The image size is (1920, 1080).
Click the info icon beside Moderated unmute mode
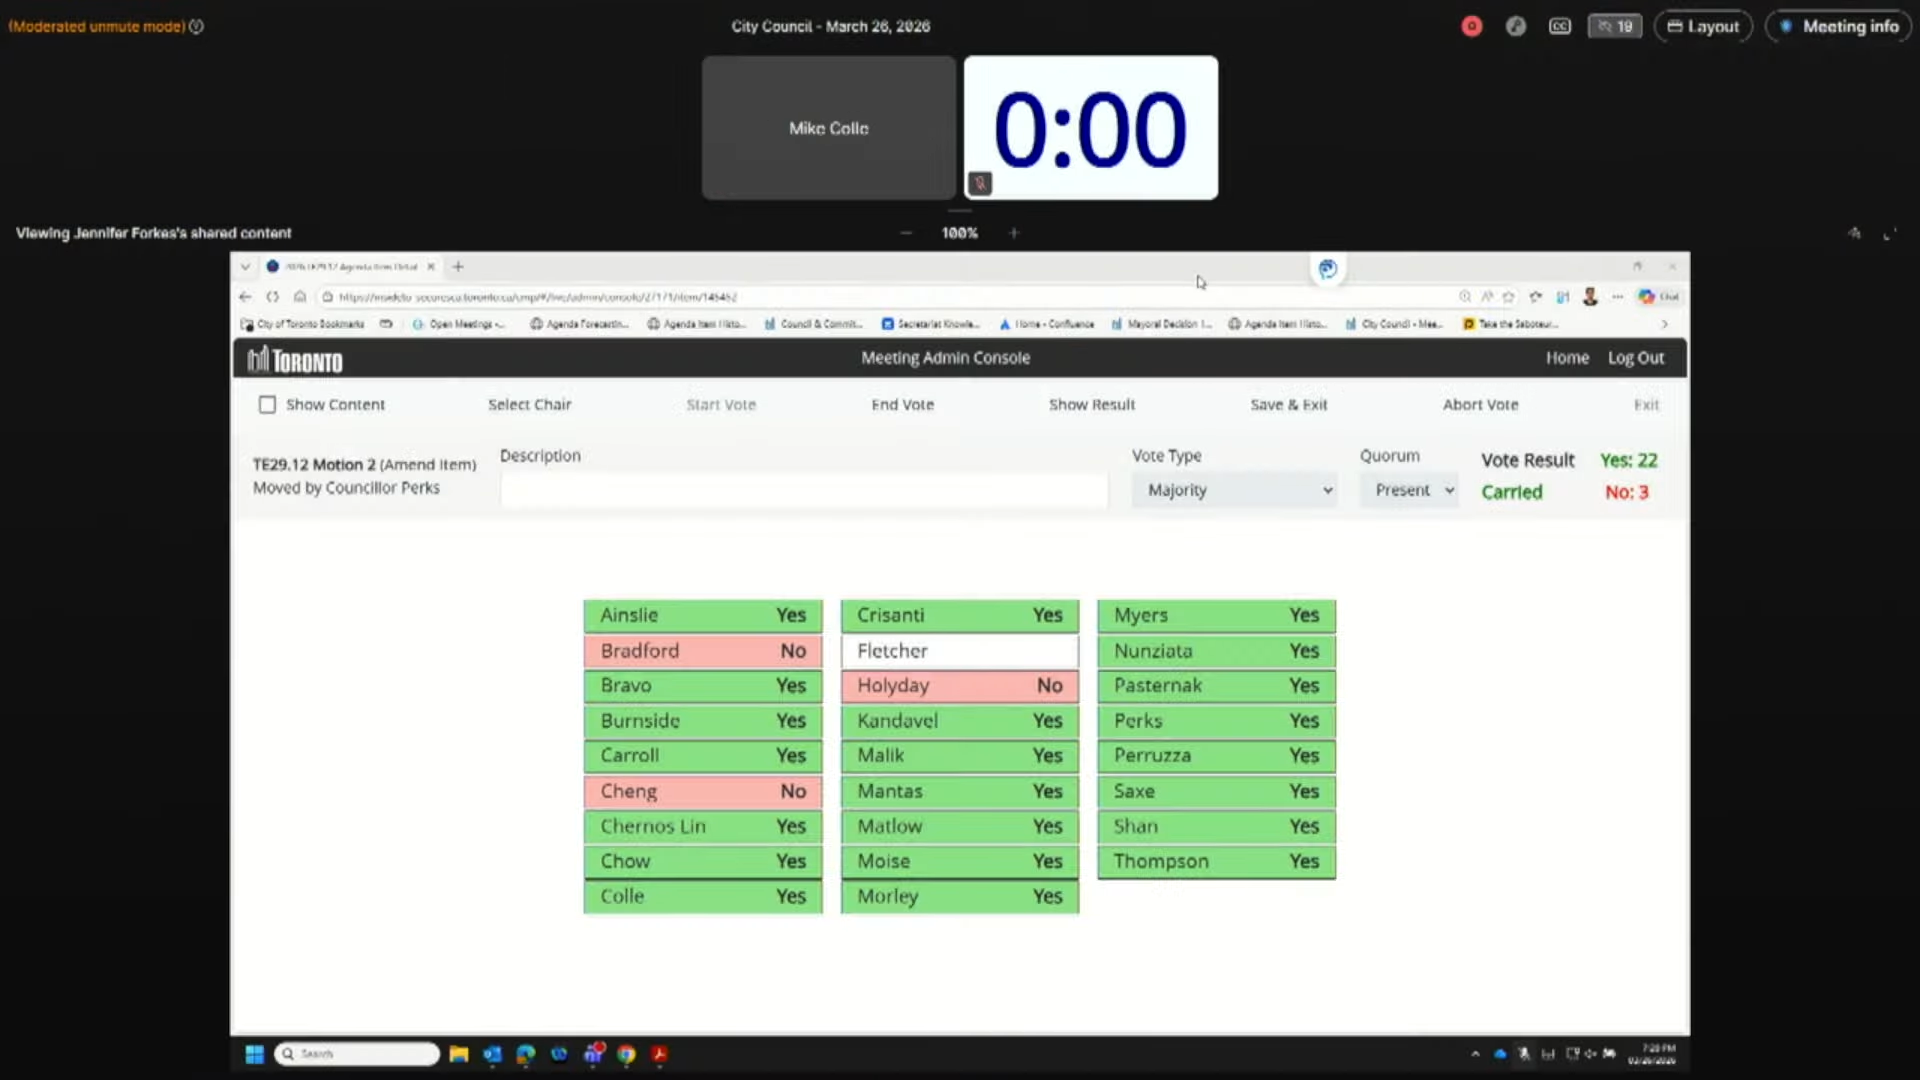click(x=197, y=27)
